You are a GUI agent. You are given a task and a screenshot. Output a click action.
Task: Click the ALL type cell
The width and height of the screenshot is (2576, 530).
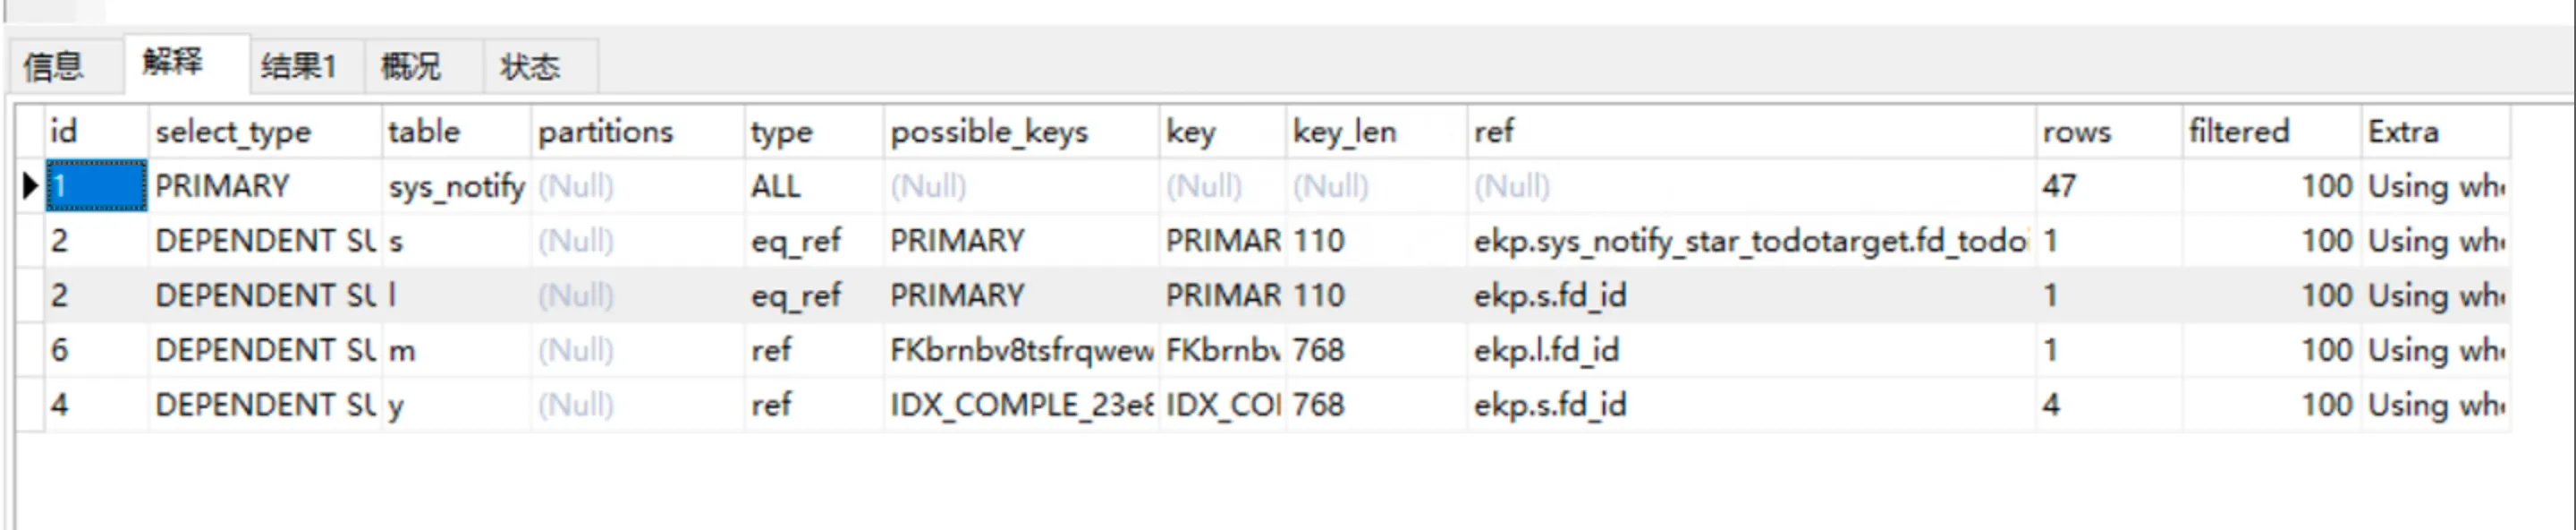pyautogui.click(x=776, y=186)
